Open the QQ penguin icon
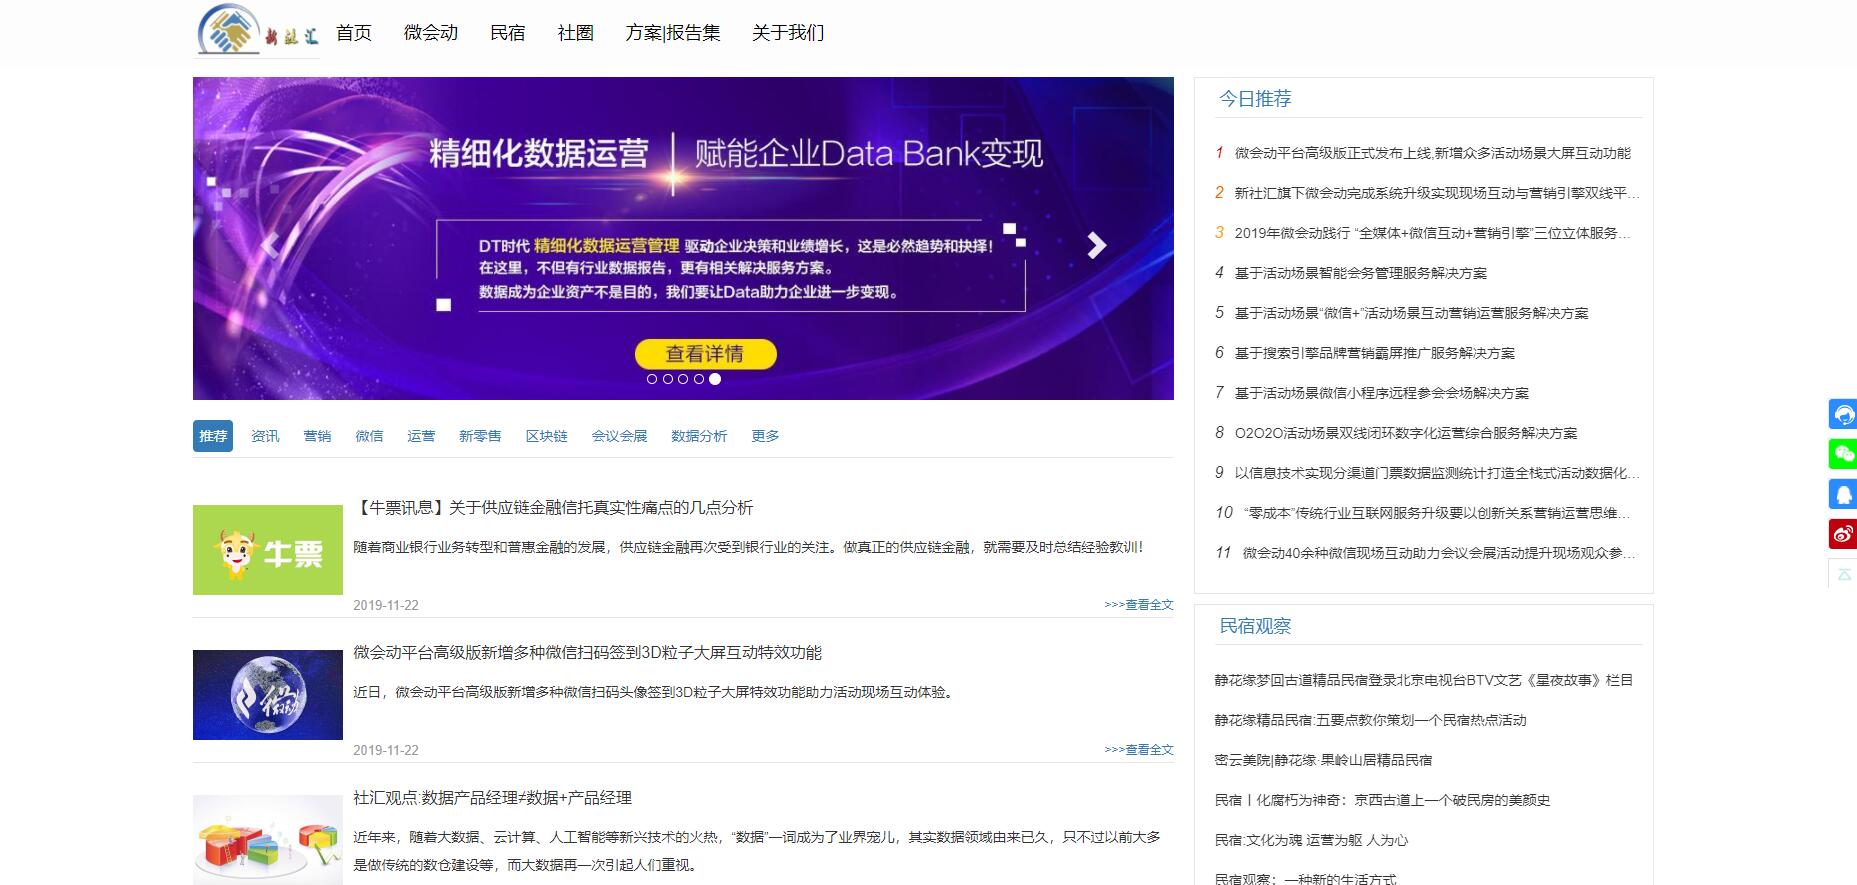 coord(1843,494)
